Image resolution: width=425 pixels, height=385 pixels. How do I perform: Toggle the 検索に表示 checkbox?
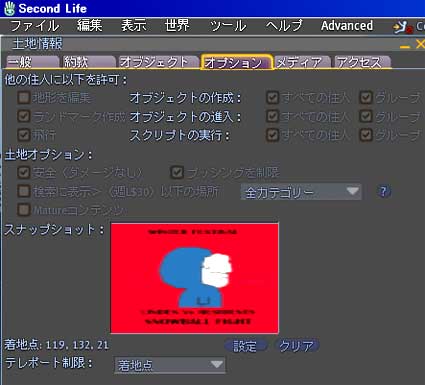(24, 191)
